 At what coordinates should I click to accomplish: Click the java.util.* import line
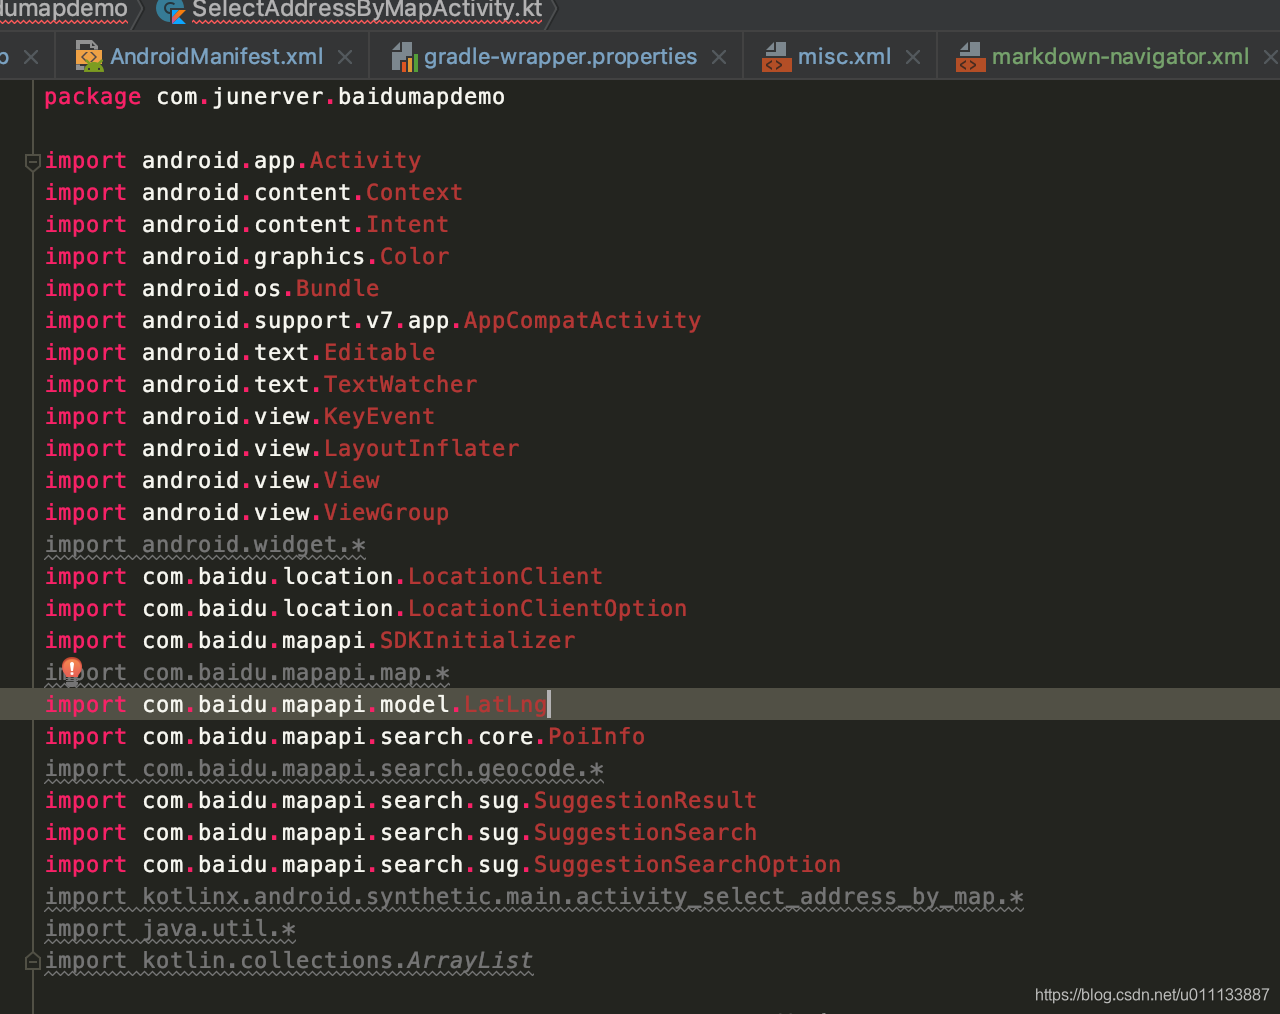pyautogui.click(x=170, y=929)
